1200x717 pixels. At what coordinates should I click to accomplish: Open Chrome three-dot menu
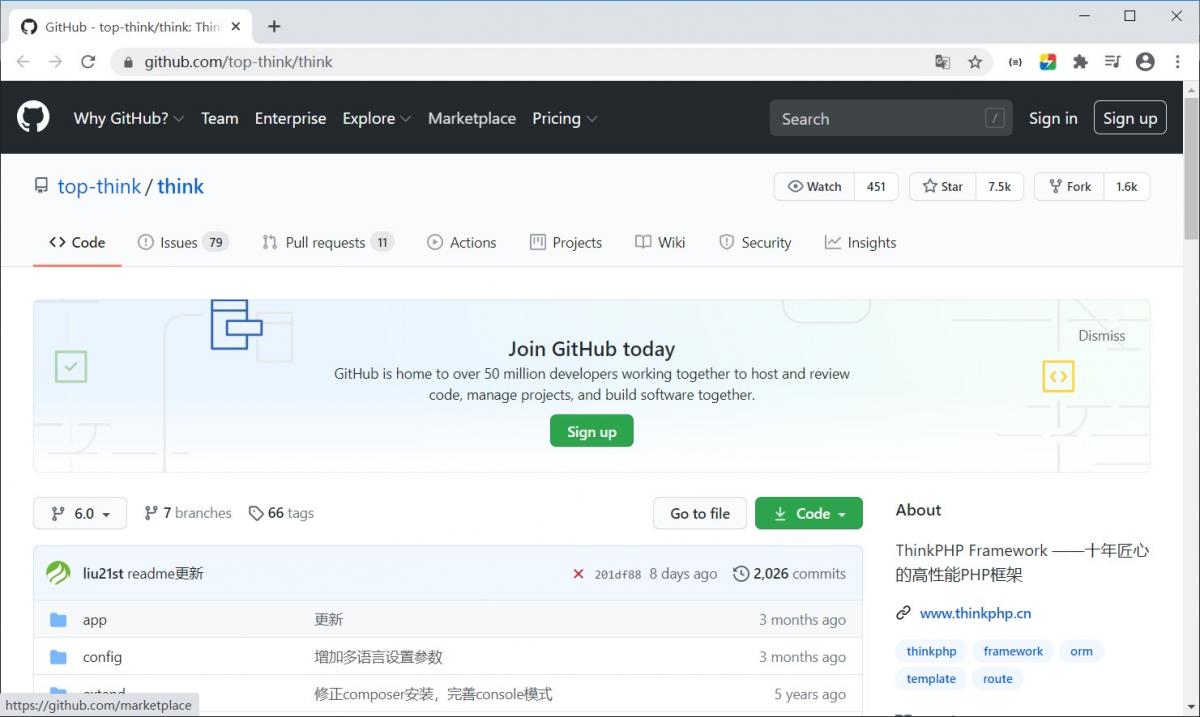pyautogui.click(x=1177, y=62)
